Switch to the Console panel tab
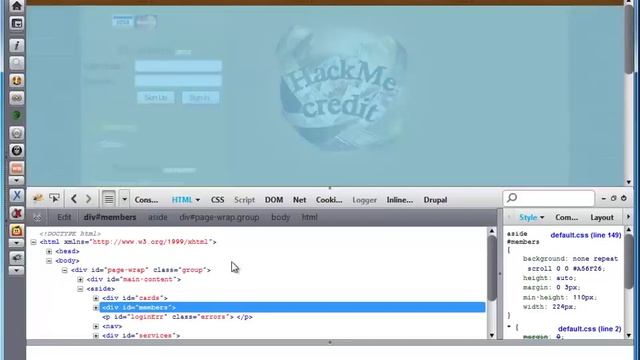The height and width of the screenshot is (360, 640). 146,200
